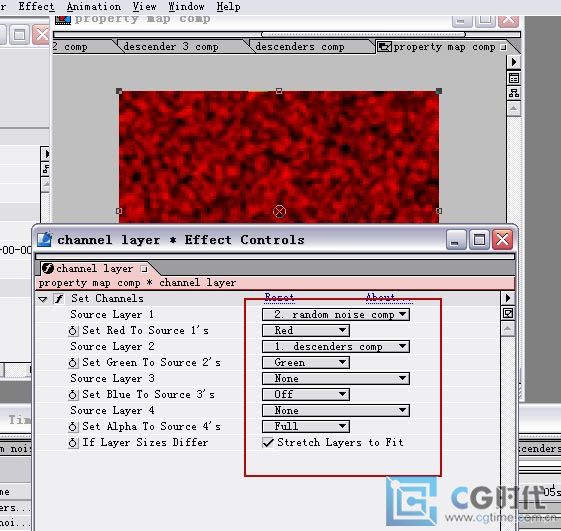Click the comp settings table icon
Image resolution: width=561 pixels, height=531 pixels.
[514, 78]
